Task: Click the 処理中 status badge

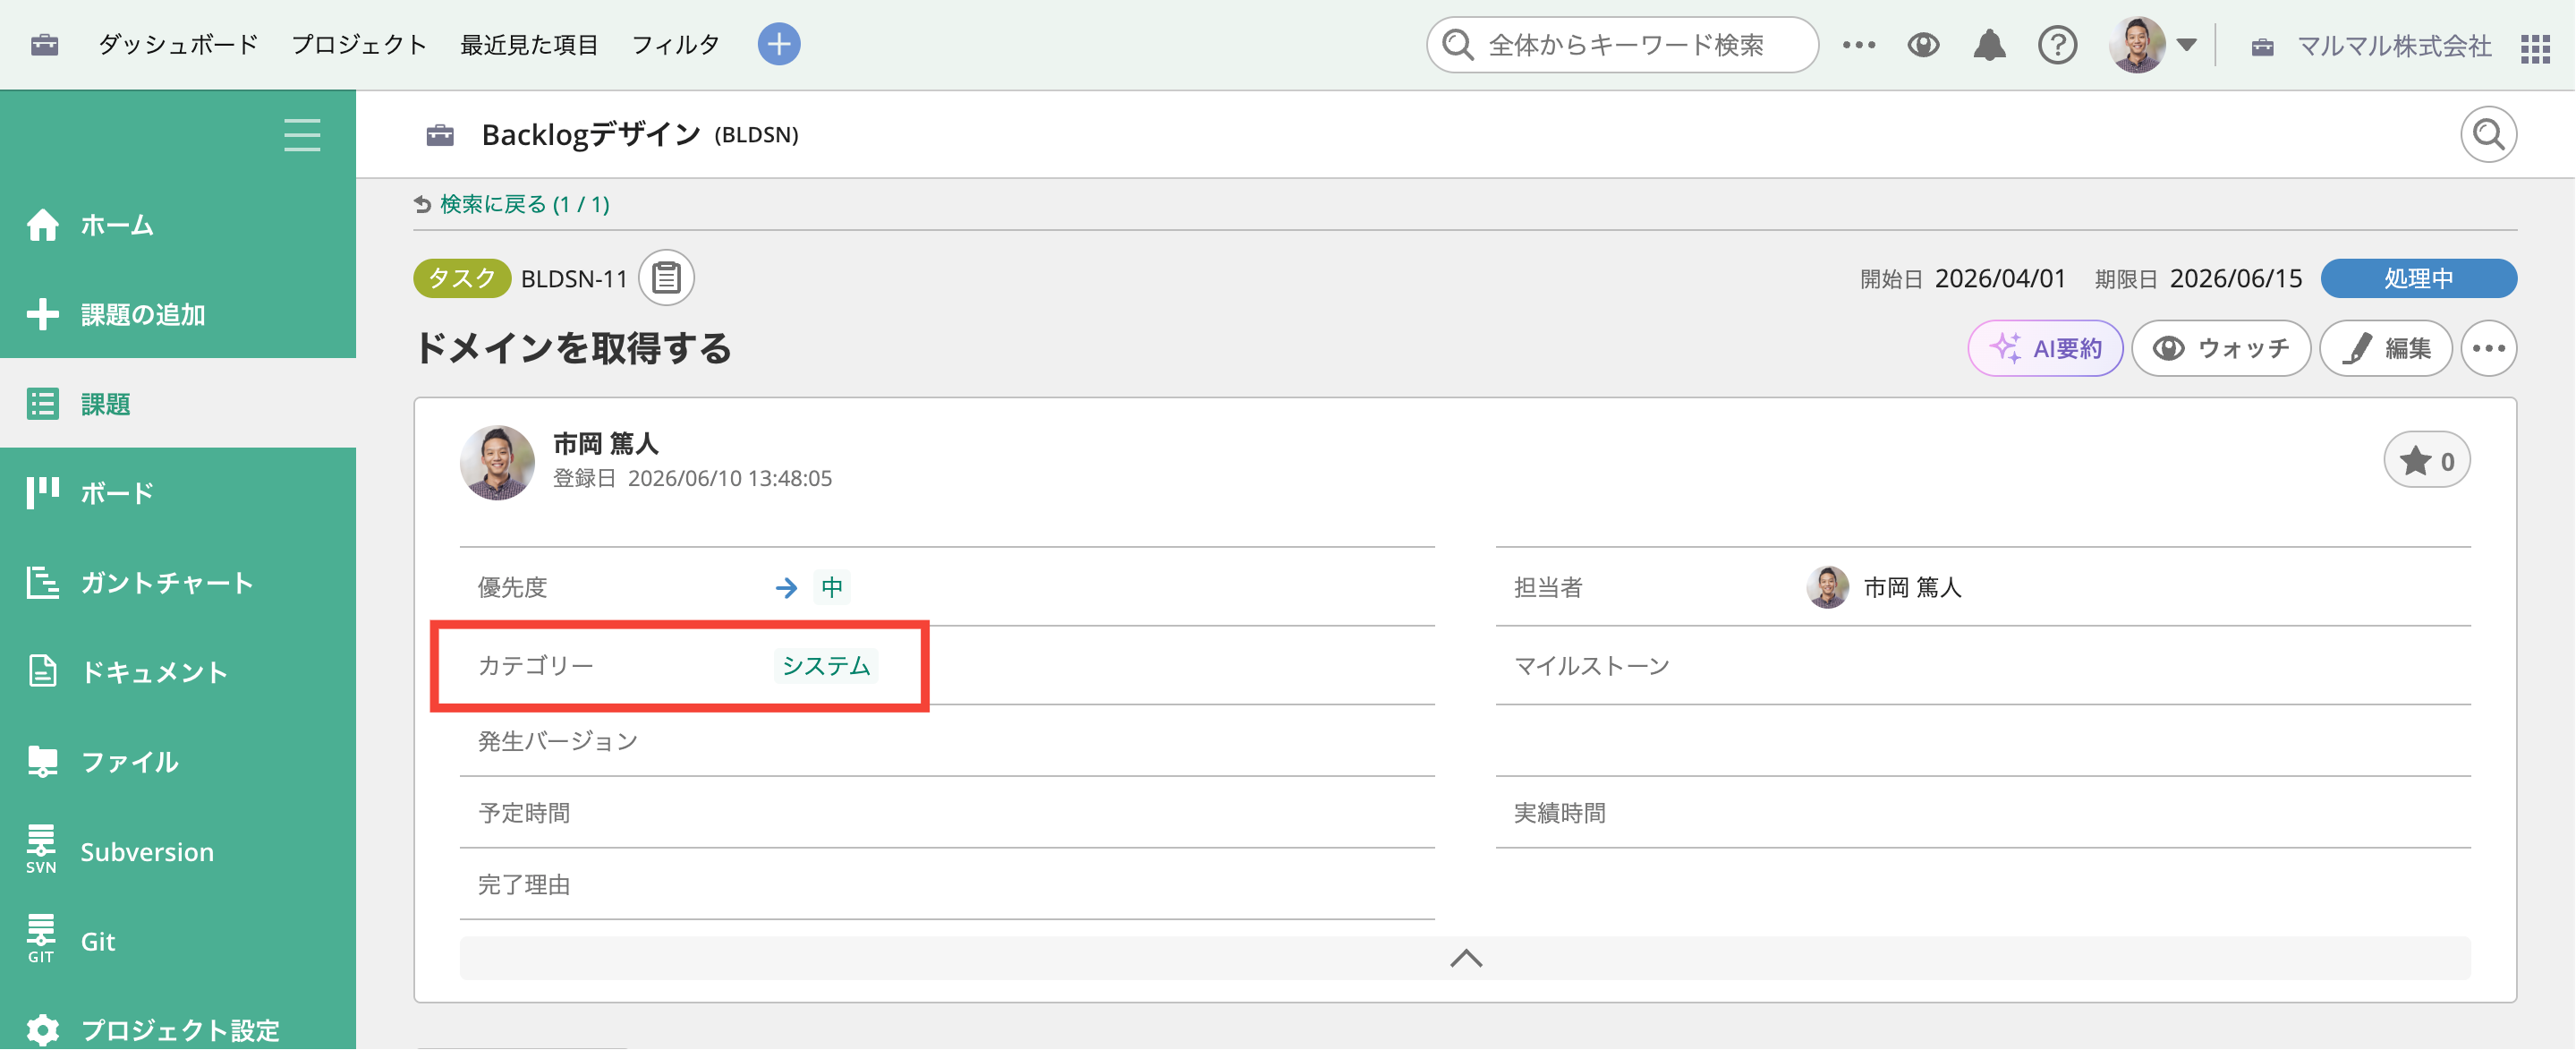Action: click(2418, 278)
